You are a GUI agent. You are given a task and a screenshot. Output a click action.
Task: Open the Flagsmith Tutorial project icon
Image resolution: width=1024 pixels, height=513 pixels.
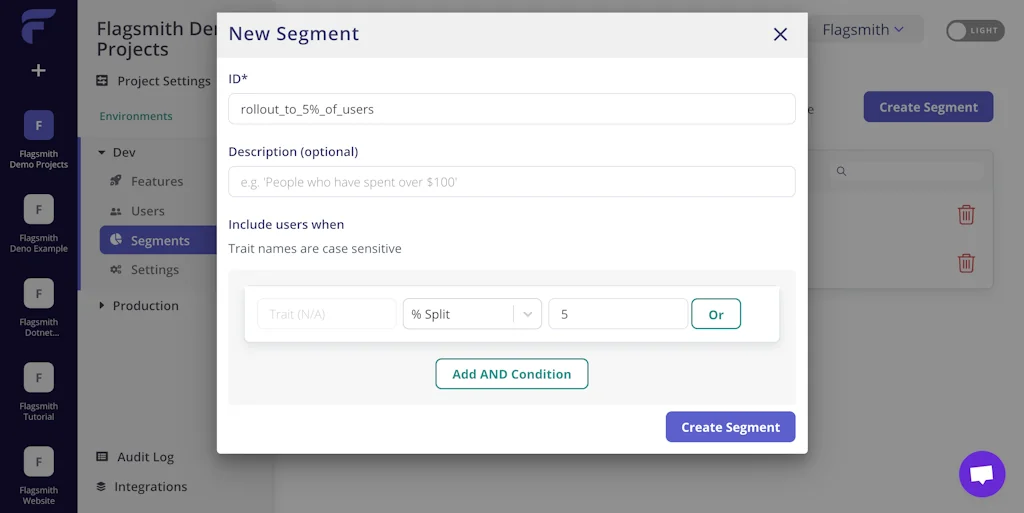click(x=39, y=377)
